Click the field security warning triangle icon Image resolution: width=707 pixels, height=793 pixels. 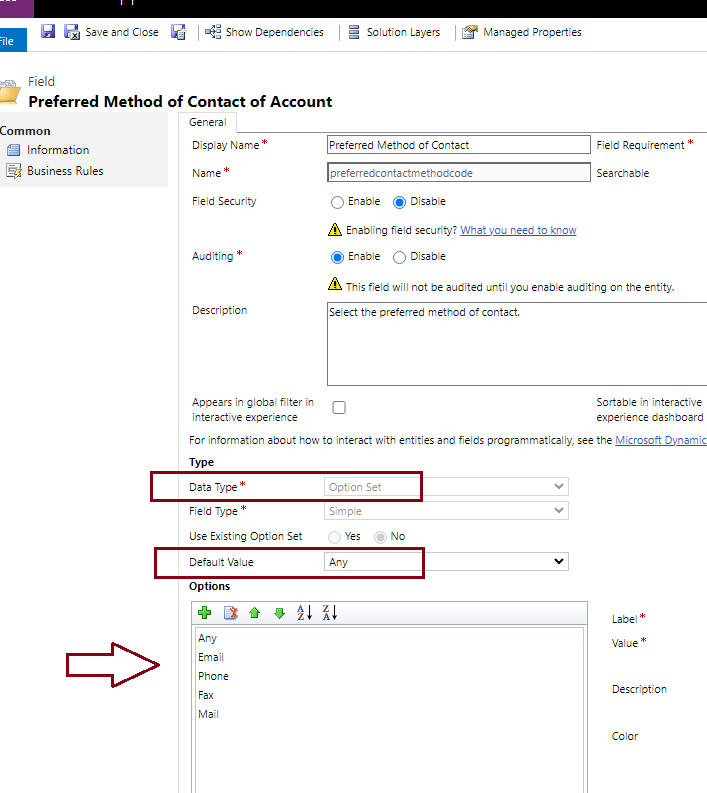coord(335,230)
